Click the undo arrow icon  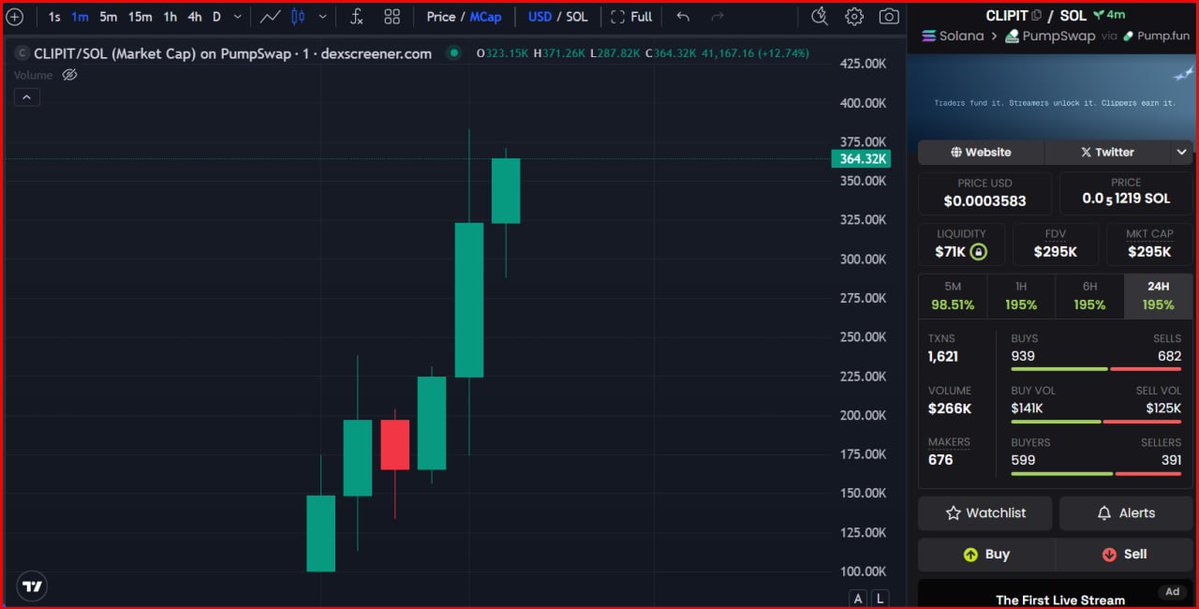683,17
